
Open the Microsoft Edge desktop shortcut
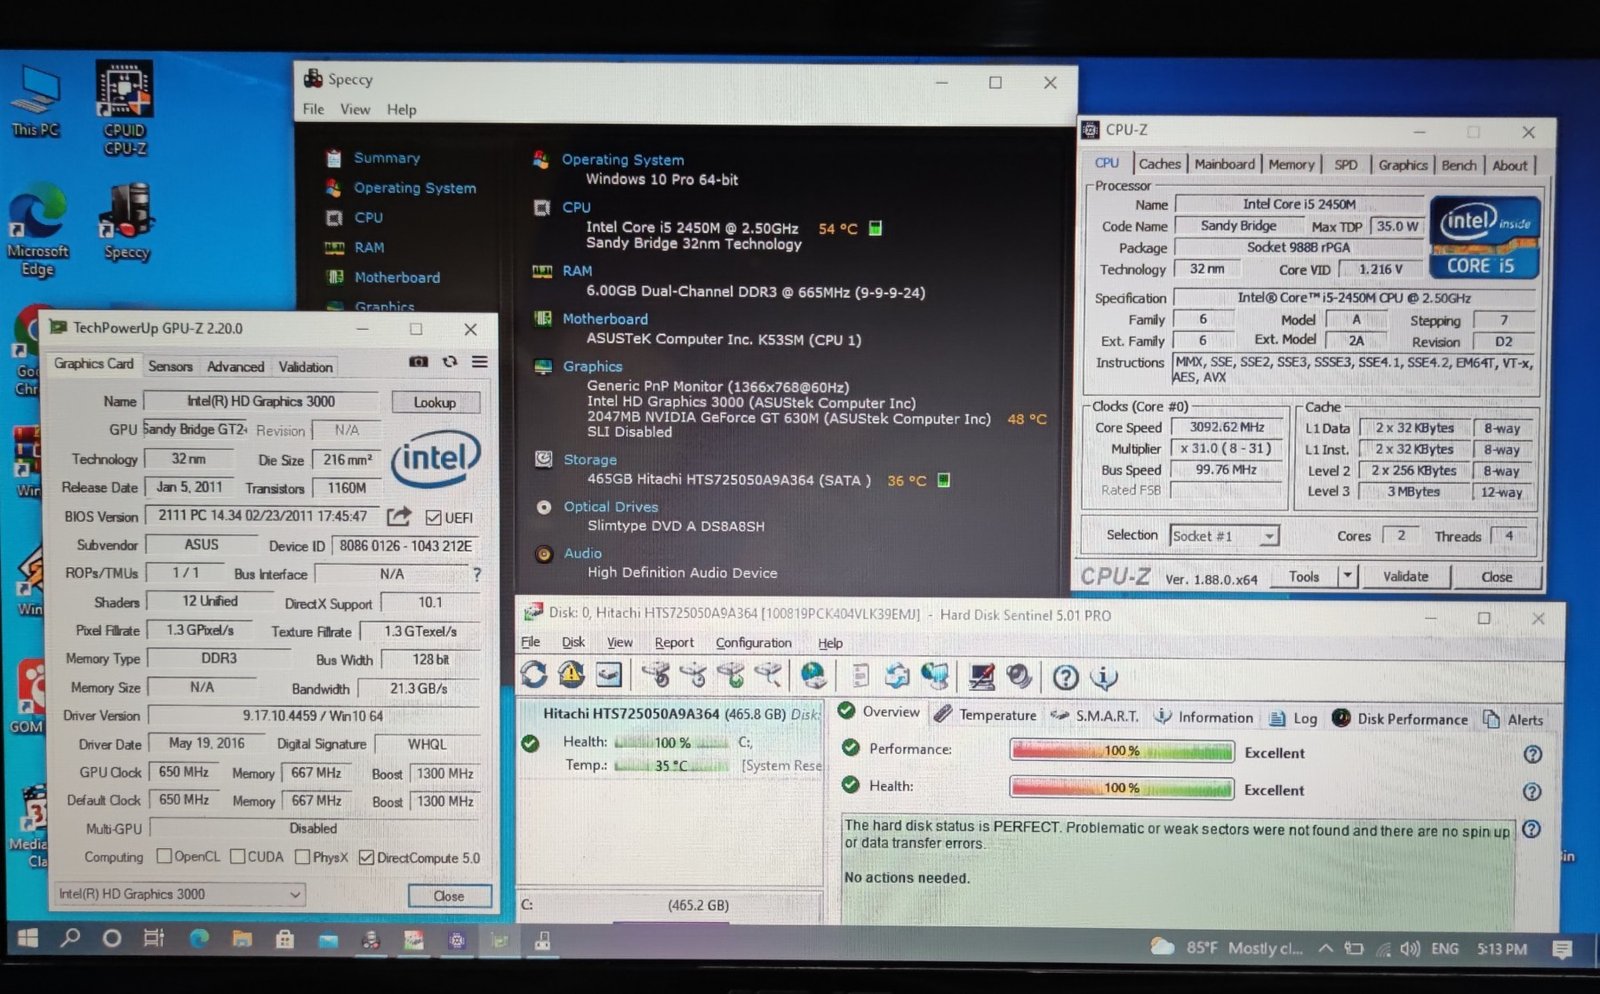click(38, 231)
